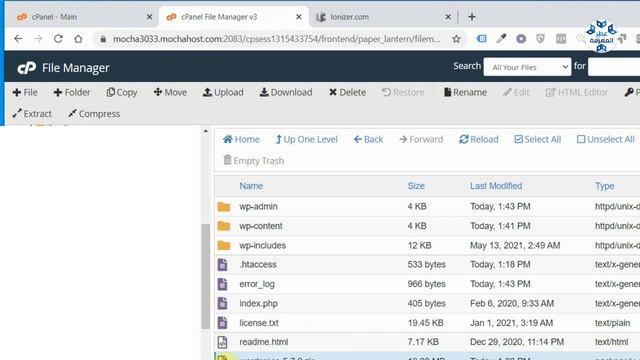Click Select All files
Viewport: 640px width, 360px height.
(x=538, y=139)
